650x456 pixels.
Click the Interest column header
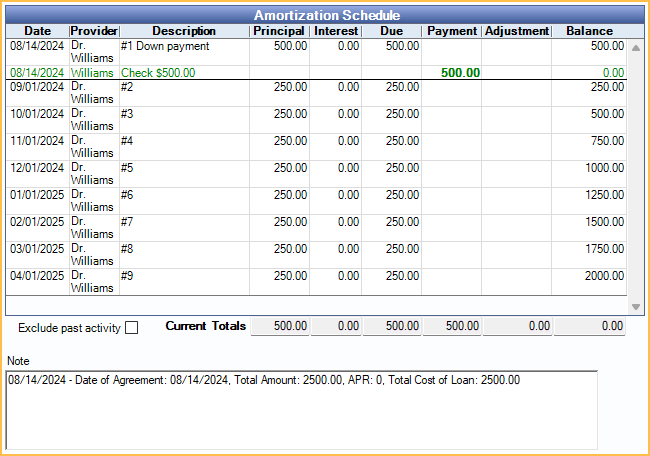click(x=335, y=31)
